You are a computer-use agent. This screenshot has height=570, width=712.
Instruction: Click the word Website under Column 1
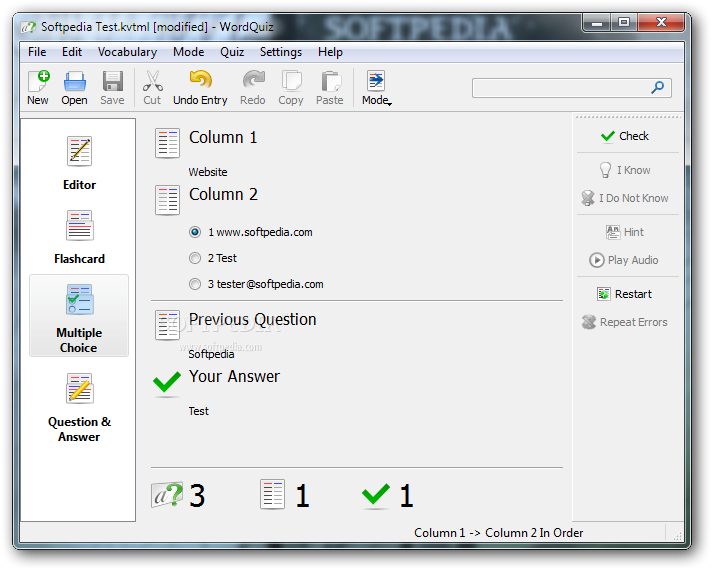tap(208, 172)
